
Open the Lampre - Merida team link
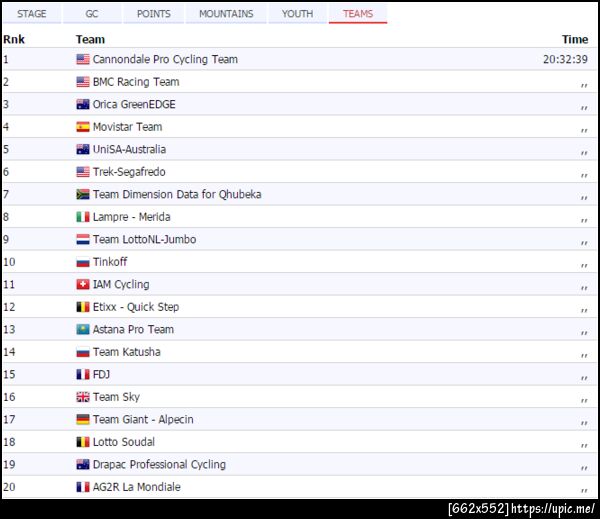click(132, 217)
